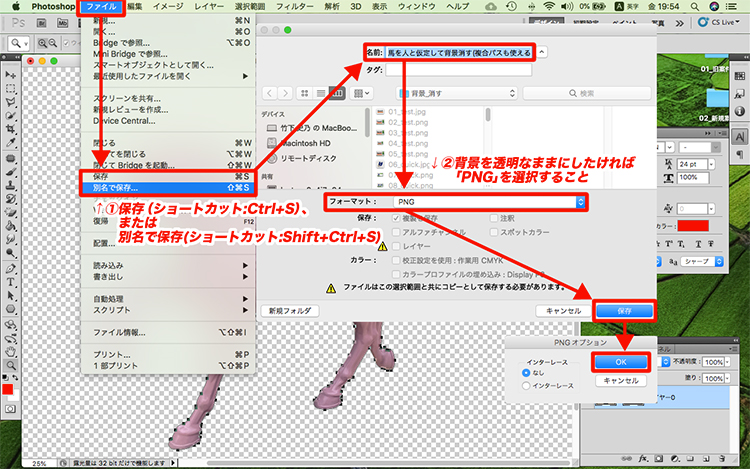Open the Character panel dock icon

pos(739,137)
